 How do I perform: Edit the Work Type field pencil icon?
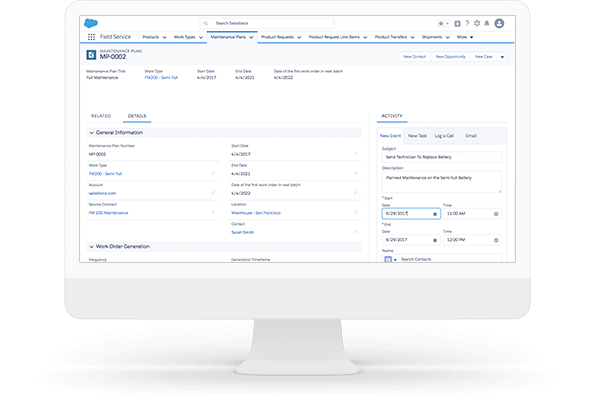213,173
